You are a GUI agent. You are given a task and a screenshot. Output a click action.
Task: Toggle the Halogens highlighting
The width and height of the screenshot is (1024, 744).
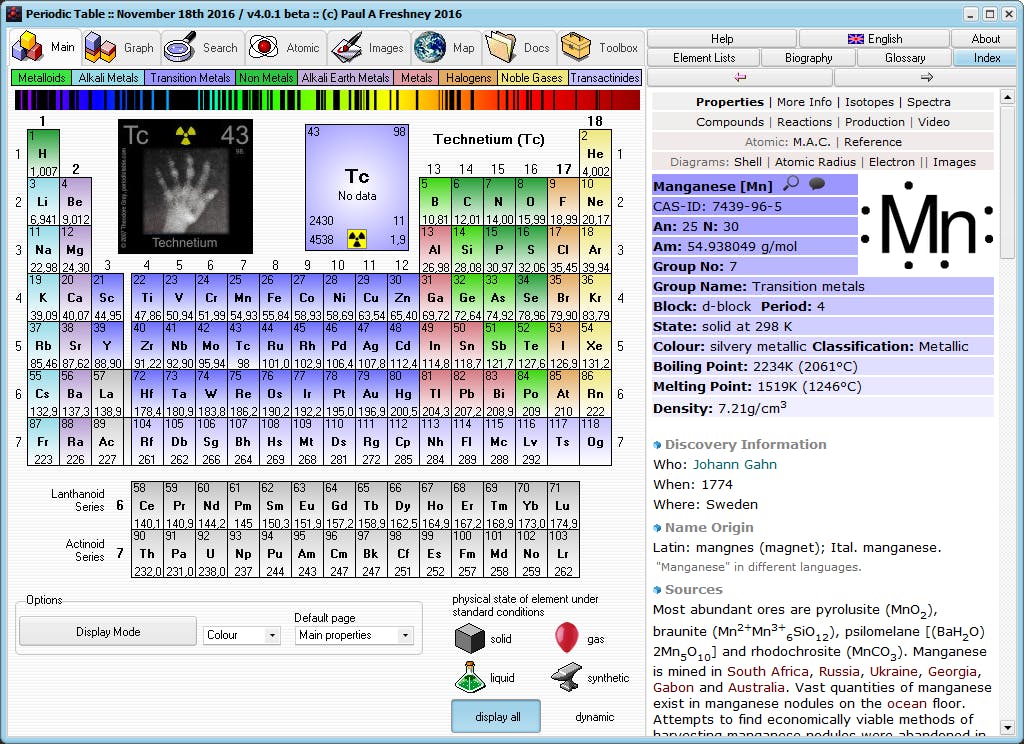pyautogui.click(x=467, y=77)
